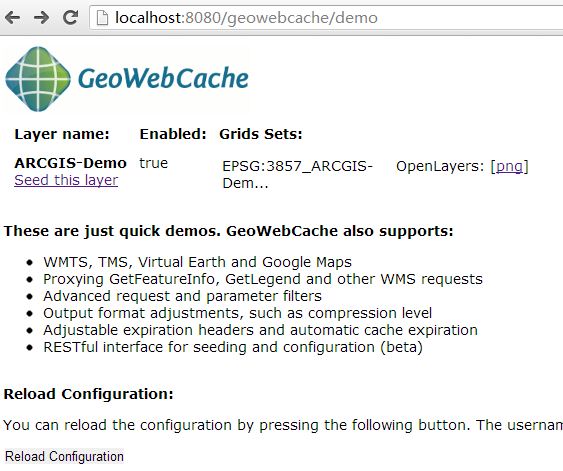Open the Seed this layer link

click(x=66, y=180)
